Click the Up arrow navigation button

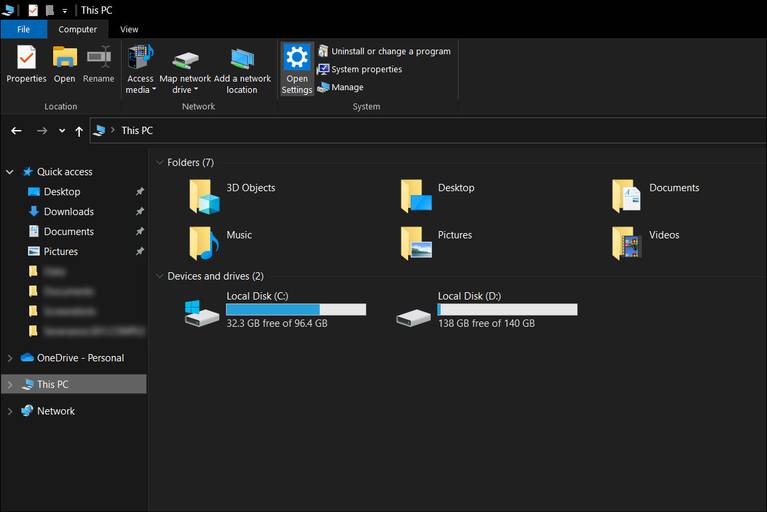79,131
